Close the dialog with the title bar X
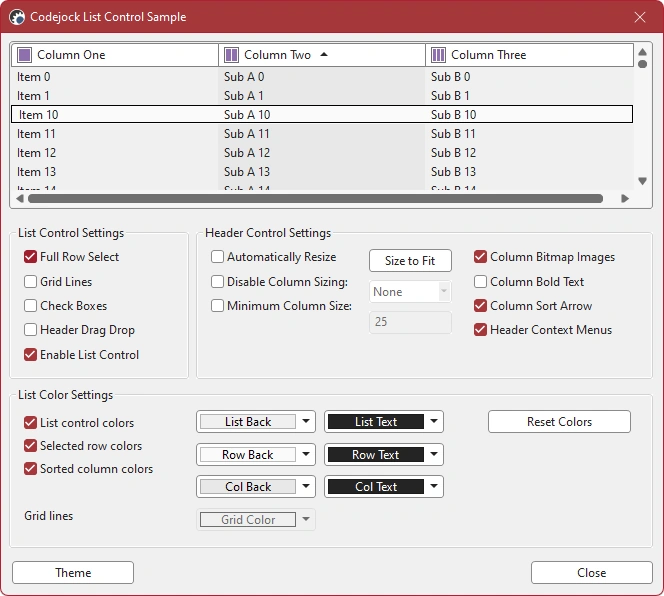The width and height of the screenshot is (664, 596). click(x=640, y=17)
